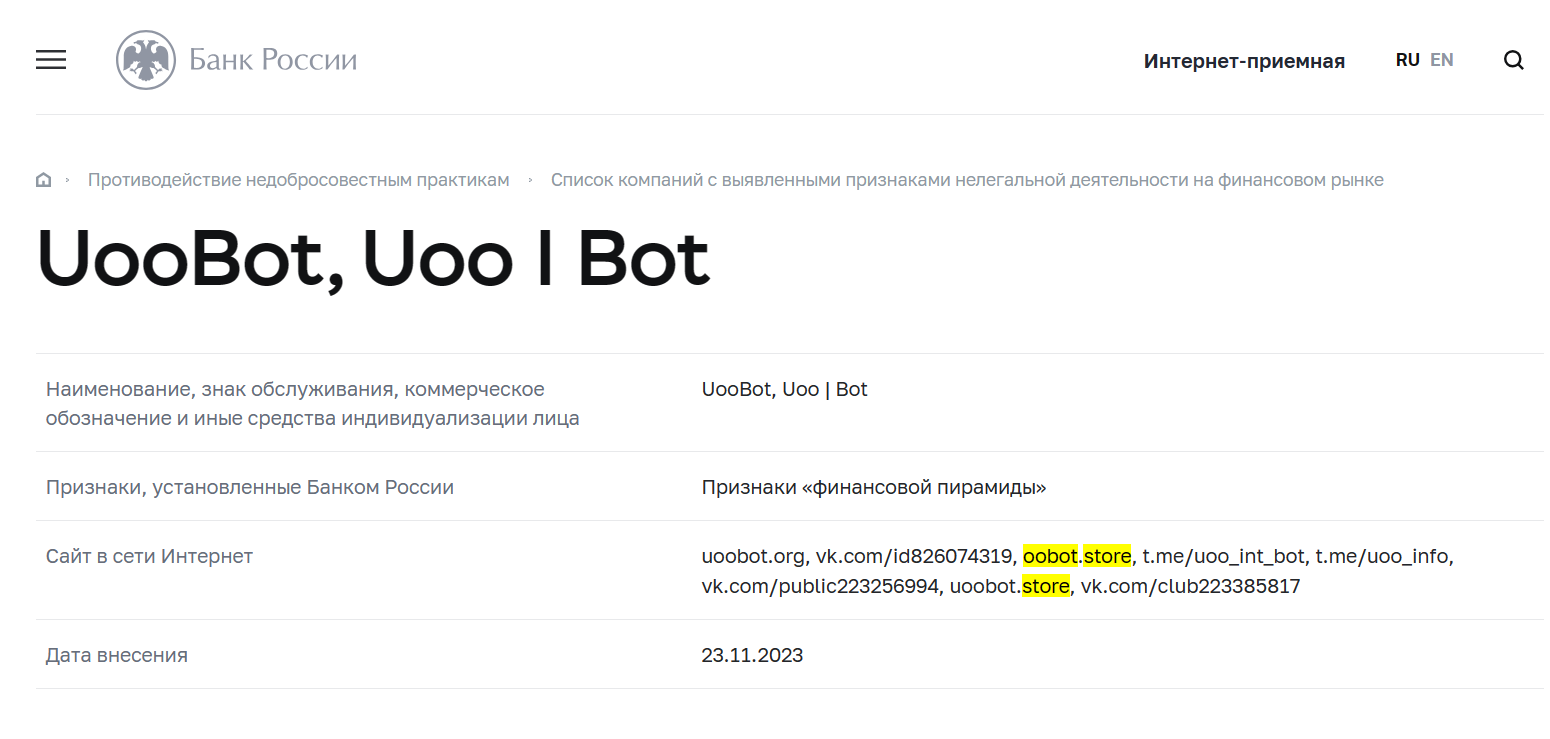Open Интернет-приемная link
Screen dimensions: 1550x739
coord(1244,61)
